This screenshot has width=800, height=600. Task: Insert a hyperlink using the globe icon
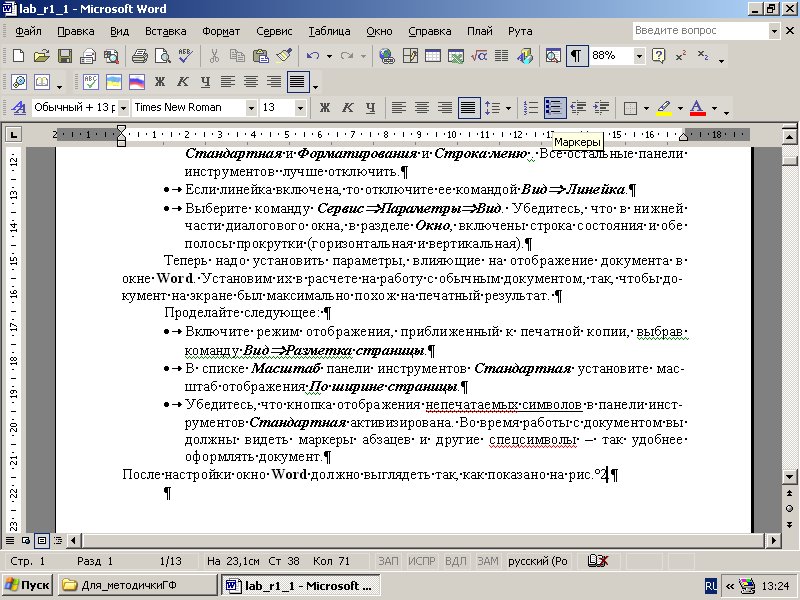pos(387,56)
